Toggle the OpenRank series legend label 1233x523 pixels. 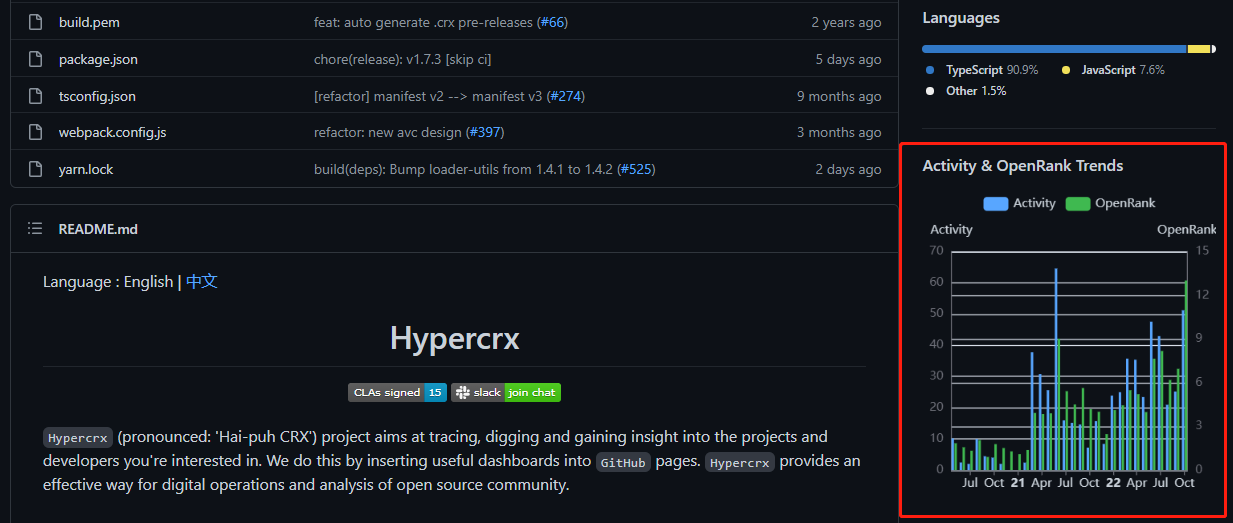tap(1110, 203)
